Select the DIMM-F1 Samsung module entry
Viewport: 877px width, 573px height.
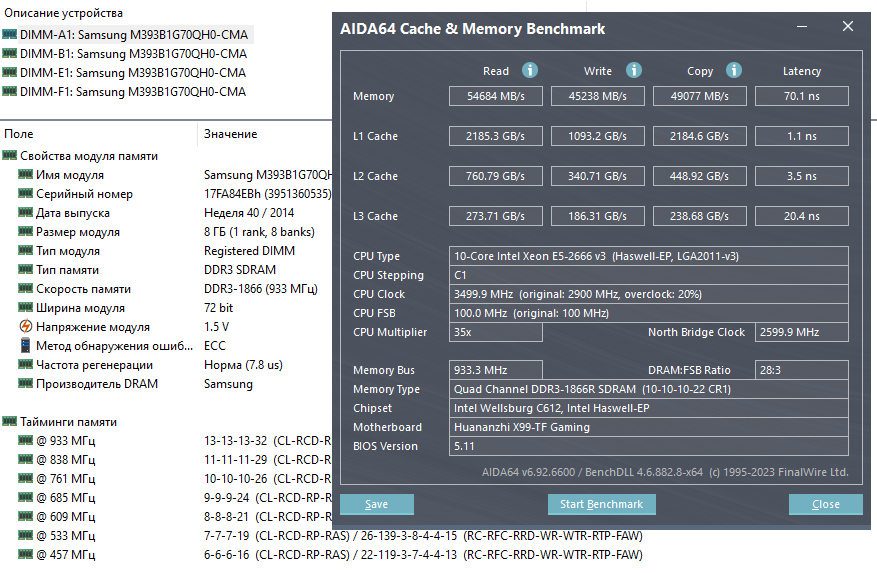click(x=133, y=92)
